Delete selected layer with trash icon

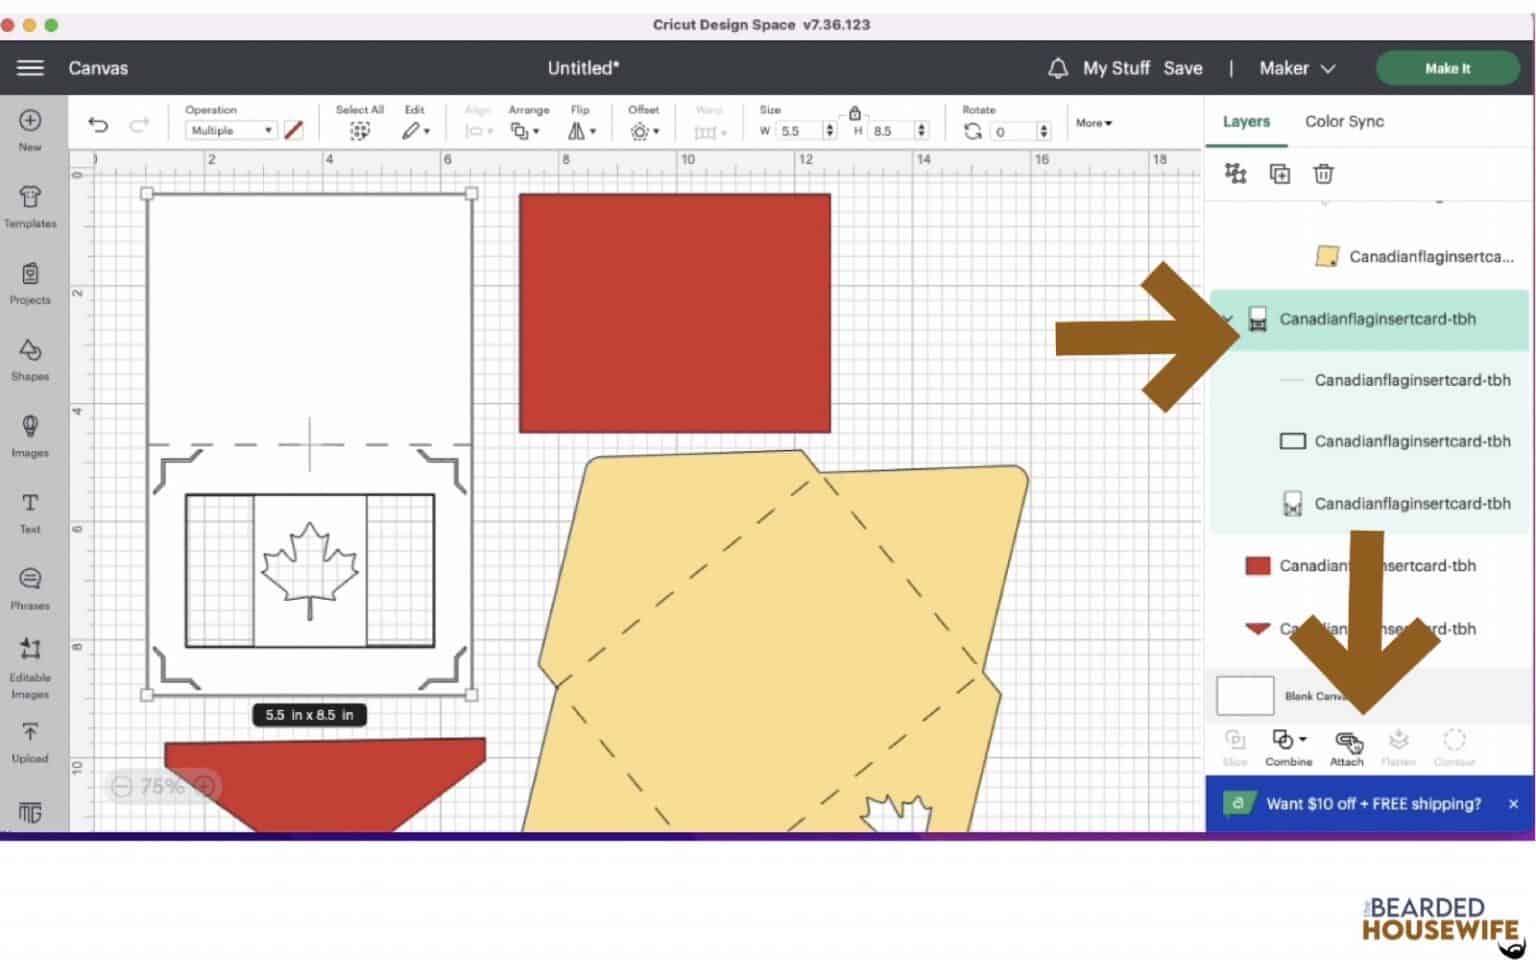click(1323, 174)
